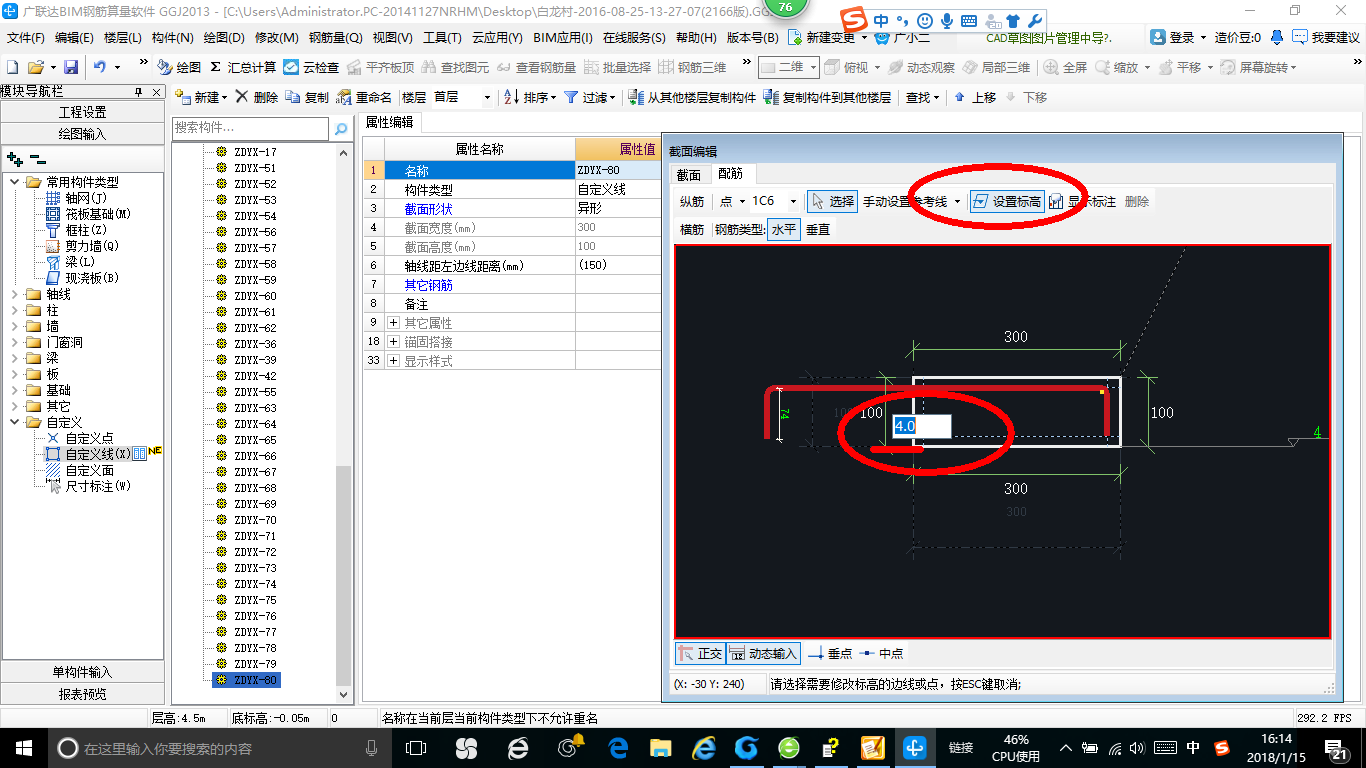
Task: Move component up with 上移
Action: pos(975,97)
